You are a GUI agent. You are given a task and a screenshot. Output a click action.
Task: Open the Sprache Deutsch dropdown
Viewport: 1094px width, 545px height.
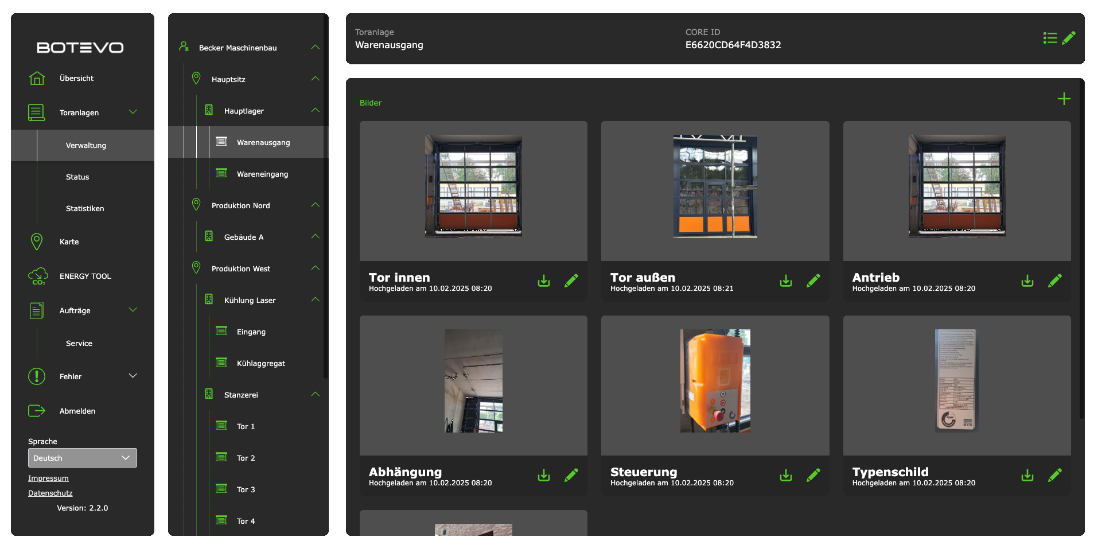click(x=82, y=458)
